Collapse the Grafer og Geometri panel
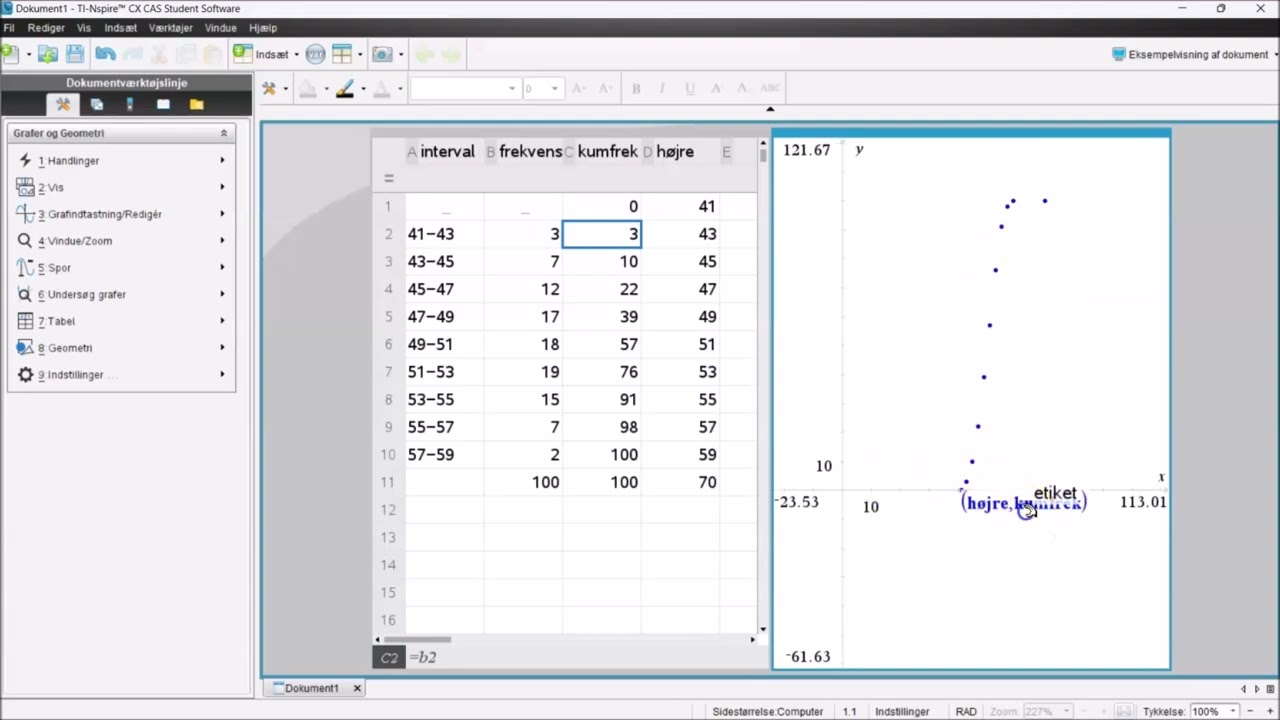Image resolution: width=1280 pixels, height=720 pixels. tap(224, 133)
